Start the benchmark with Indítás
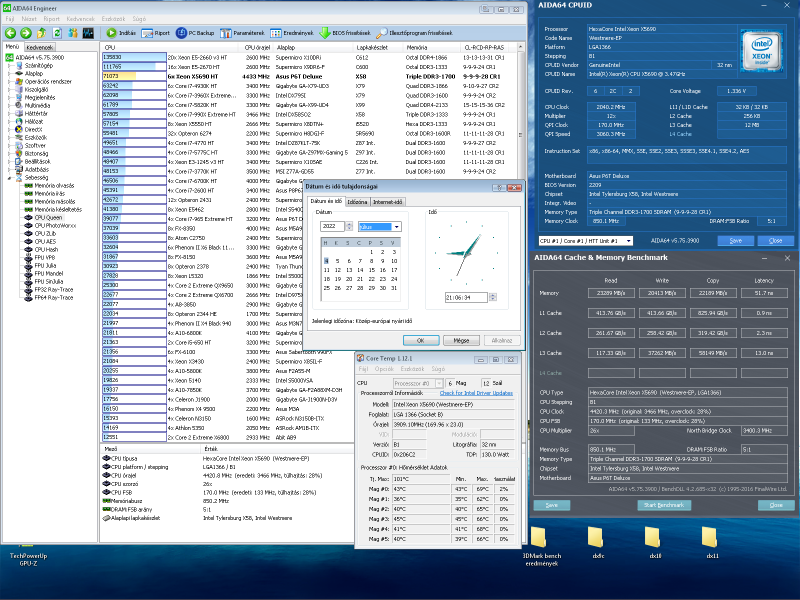 click(121, 33)
